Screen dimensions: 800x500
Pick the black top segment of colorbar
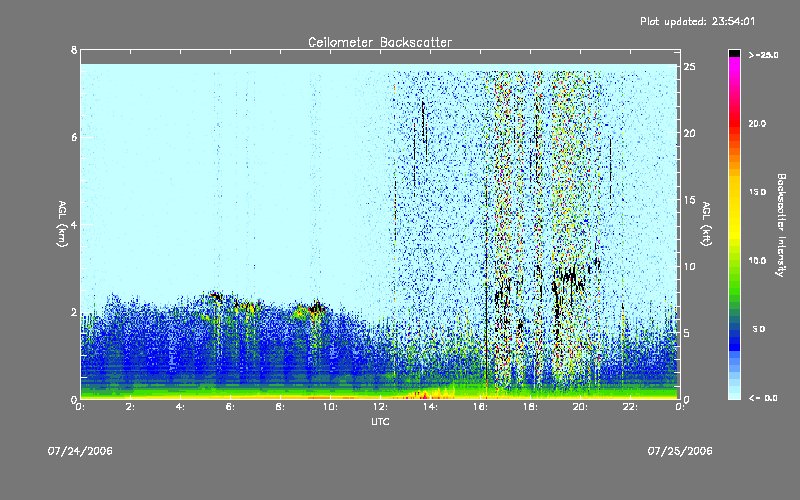pyautogui.click(x=734, y=53)
